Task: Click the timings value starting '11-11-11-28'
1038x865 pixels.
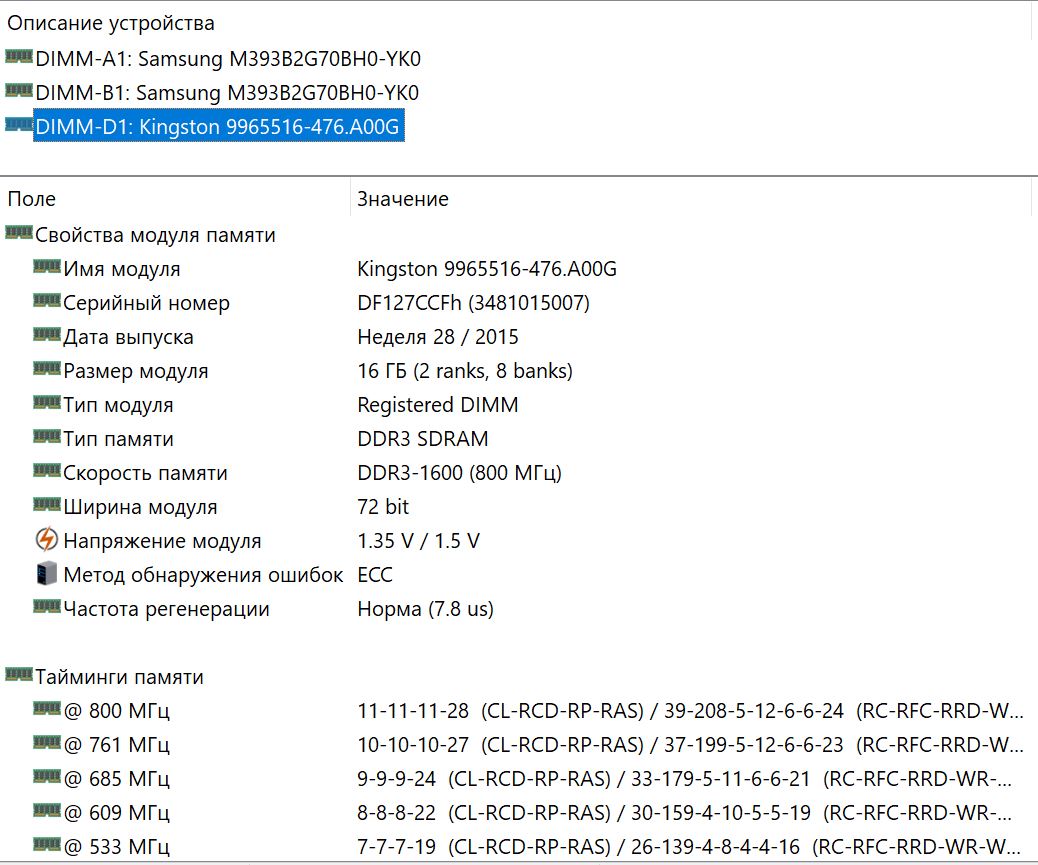Action: point(690,711)
